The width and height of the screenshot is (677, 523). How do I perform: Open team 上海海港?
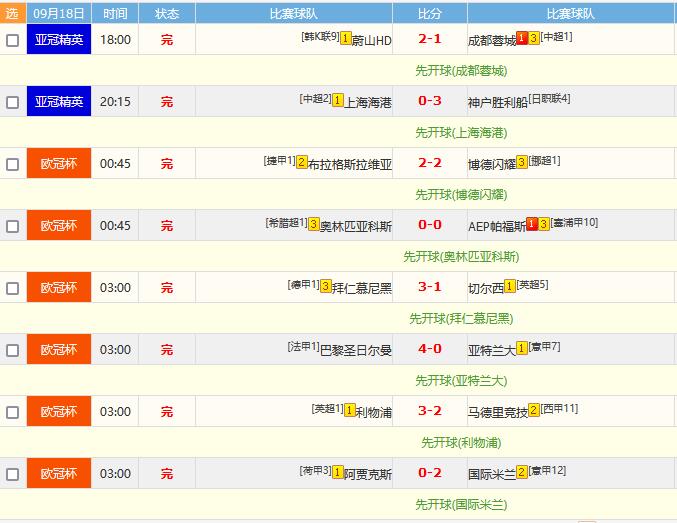pos(368,103)
